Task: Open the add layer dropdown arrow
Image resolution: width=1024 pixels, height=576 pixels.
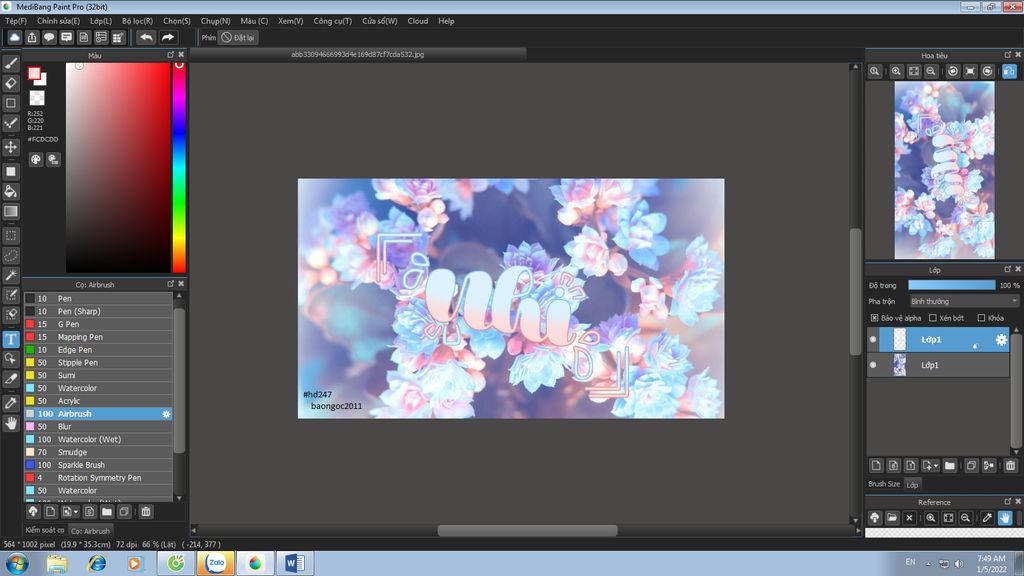Action: (x=936, y=466)
